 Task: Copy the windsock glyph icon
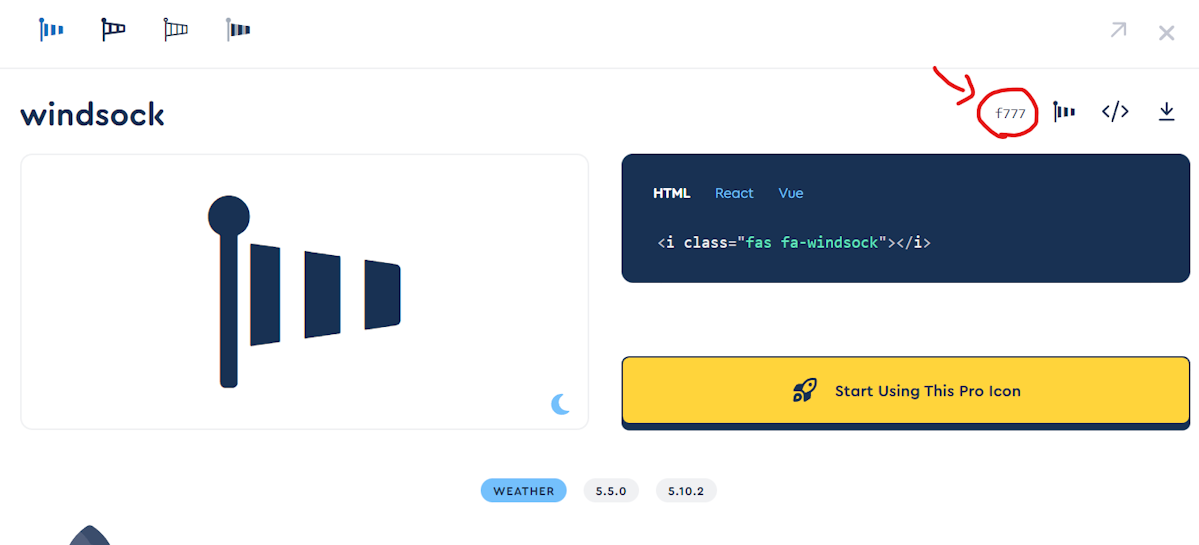(1064, 112)
